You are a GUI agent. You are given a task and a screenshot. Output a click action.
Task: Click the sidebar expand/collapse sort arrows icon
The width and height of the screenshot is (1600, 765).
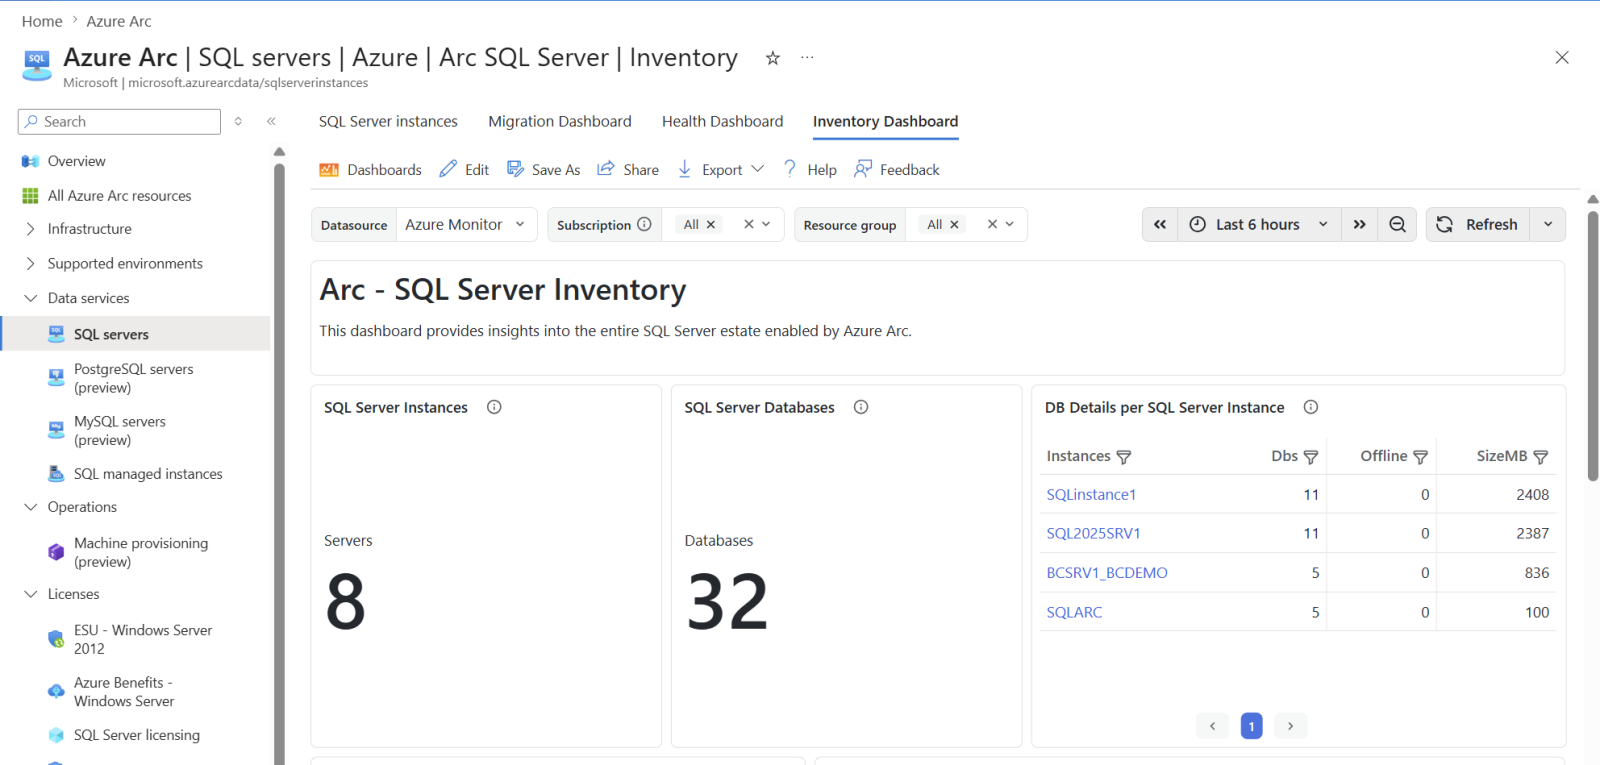[x=238, y=121]
